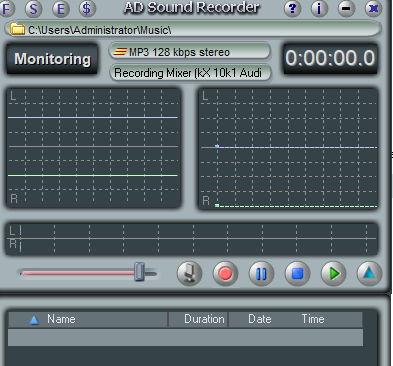The width and height of the screenshot is (393, 366).
Task: Minimize the AD Sound Recorder window
Action: (x=346, y=8)
